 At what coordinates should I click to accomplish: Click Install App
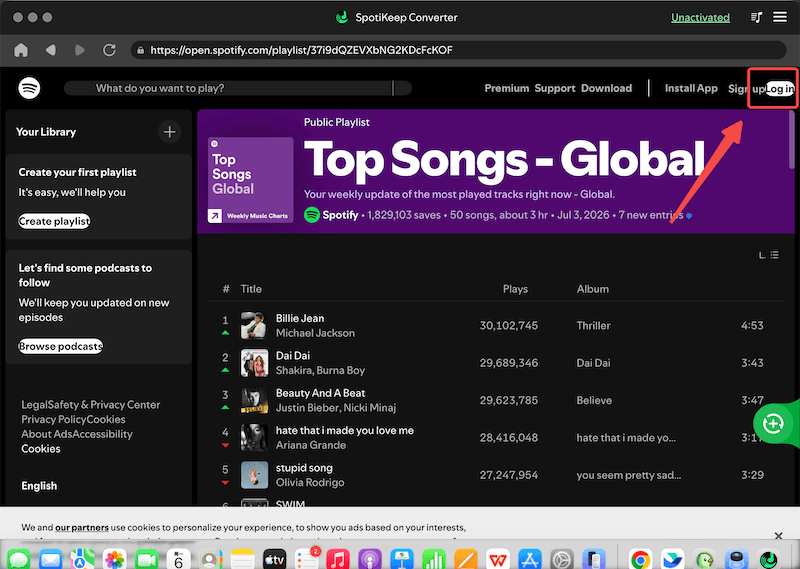[x=691, y=88]
